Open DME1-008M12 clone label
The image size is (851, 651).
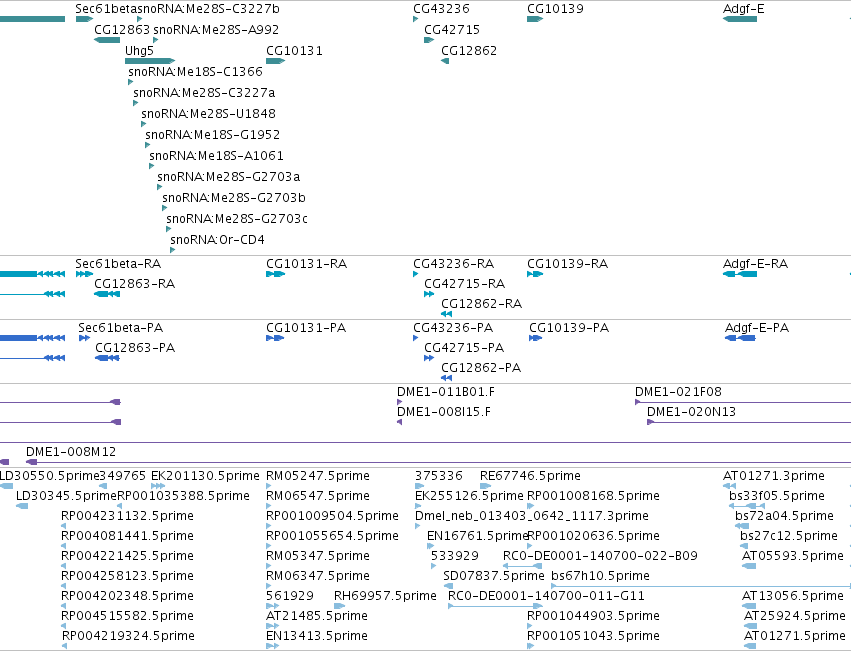(x=71, y=452)
